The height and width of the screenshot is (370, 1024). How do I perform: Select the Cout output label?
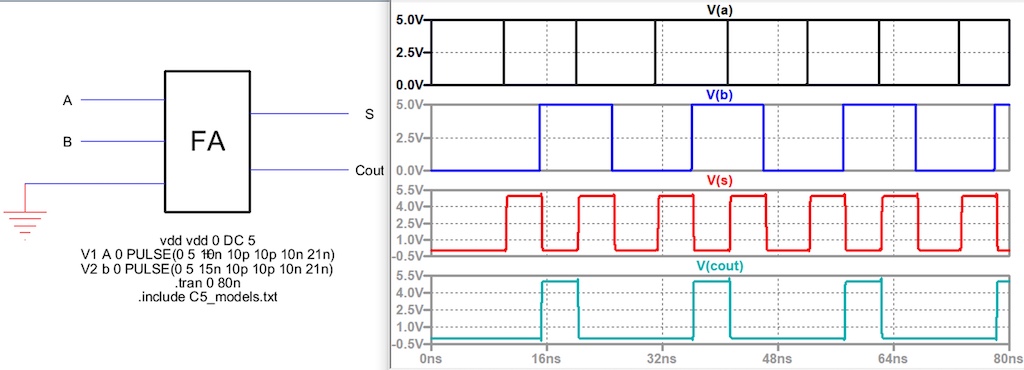[x=370, y=171]
